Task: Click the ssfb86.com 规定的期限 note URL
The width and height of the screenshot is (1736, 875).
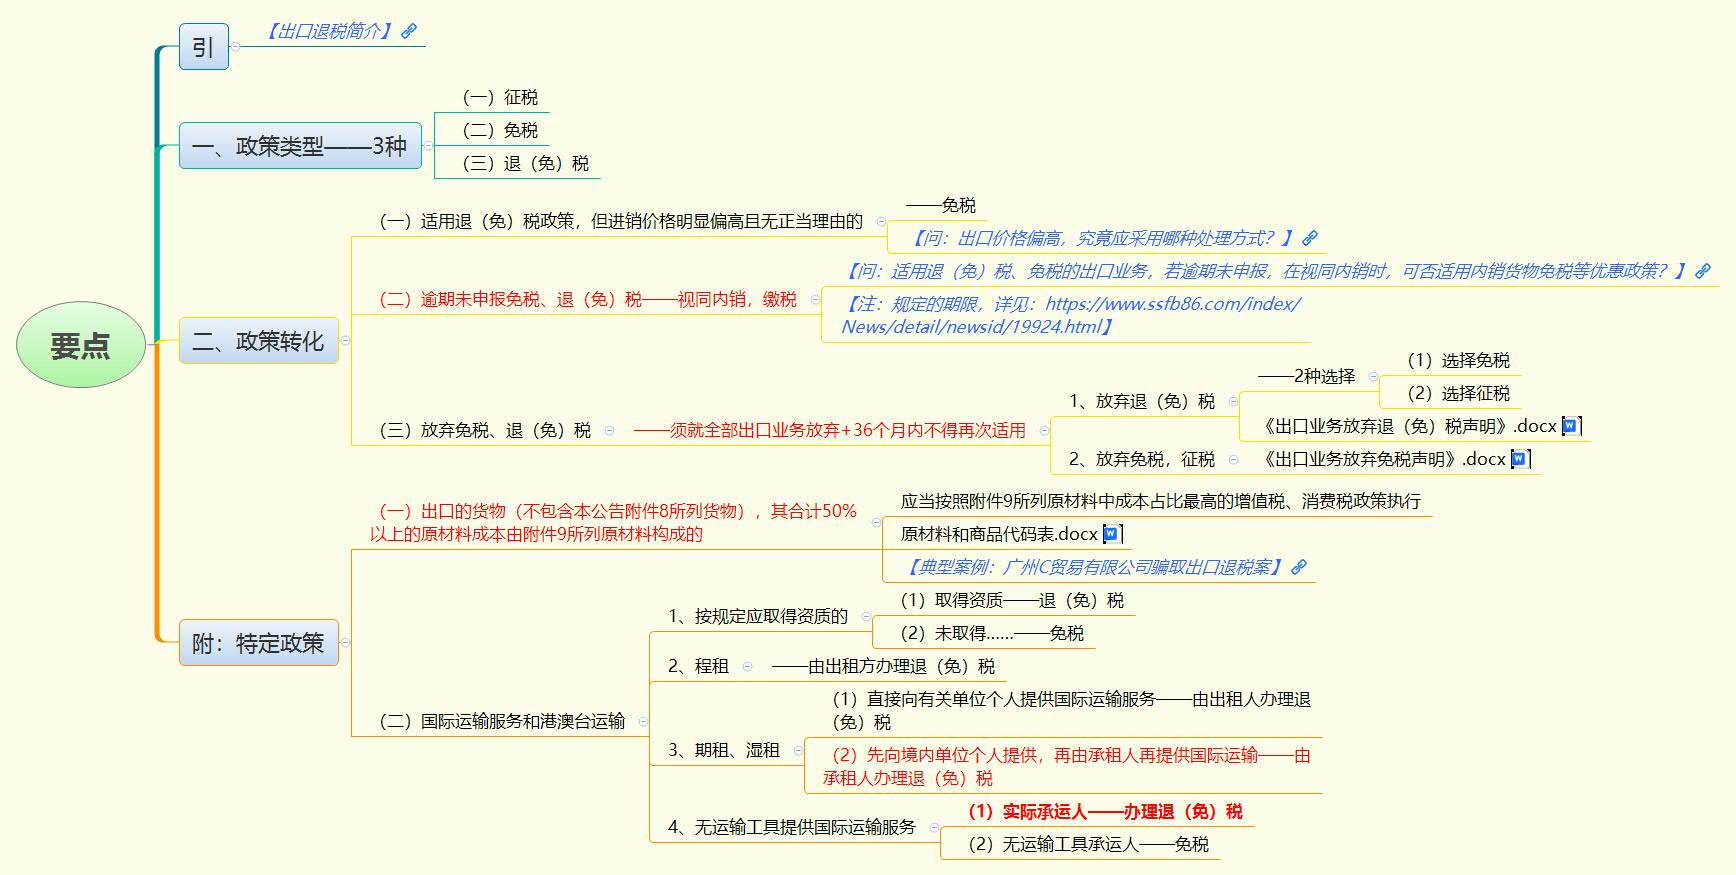Action: pos(1072,315)
